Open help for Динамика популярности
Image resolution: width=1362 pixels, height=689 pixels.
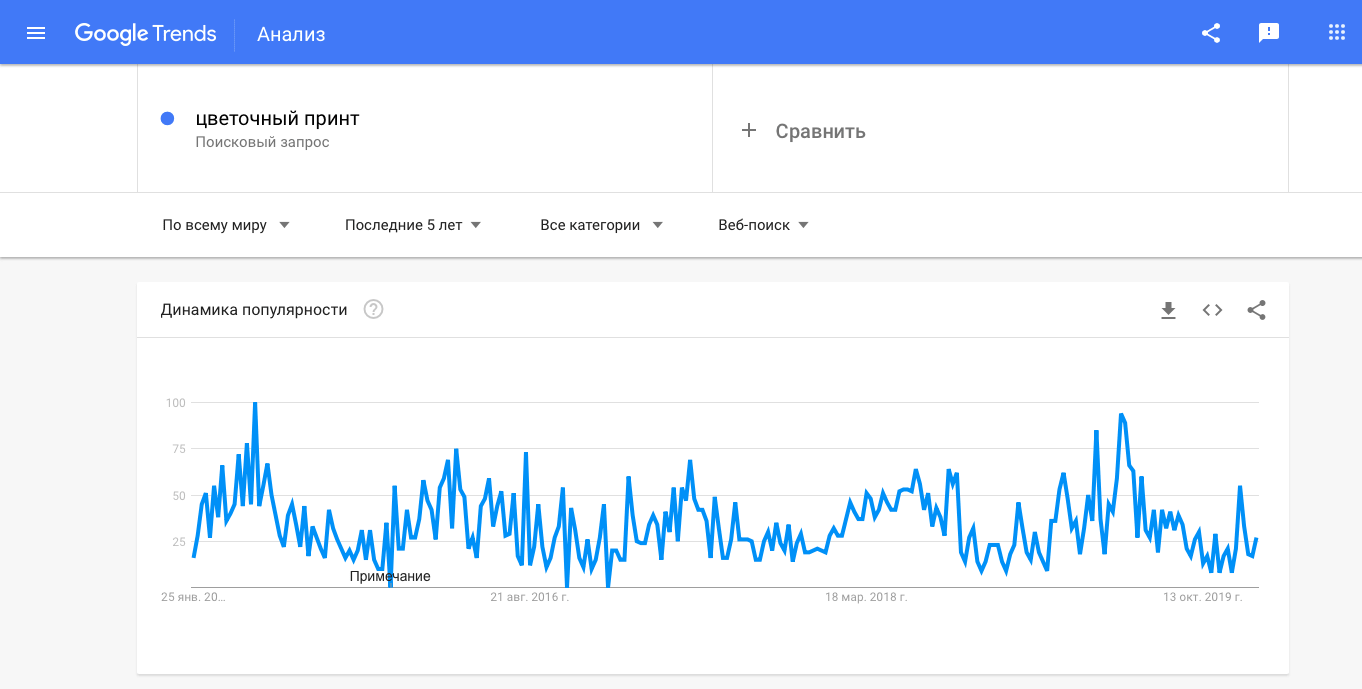(x=373, y=310)
